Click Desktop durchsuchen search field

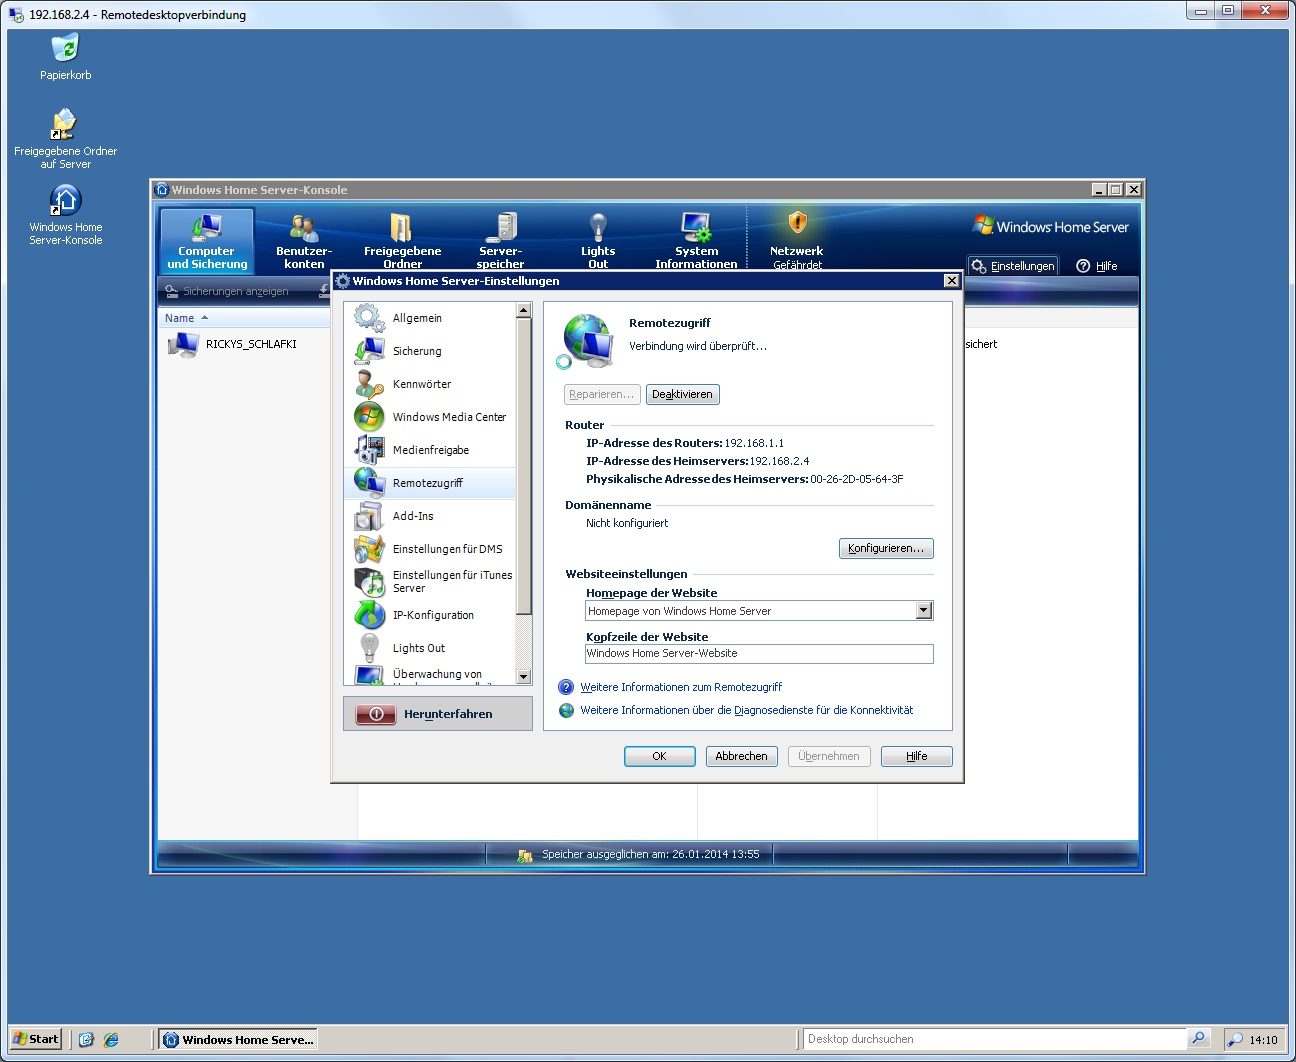tap(995, 1039)
